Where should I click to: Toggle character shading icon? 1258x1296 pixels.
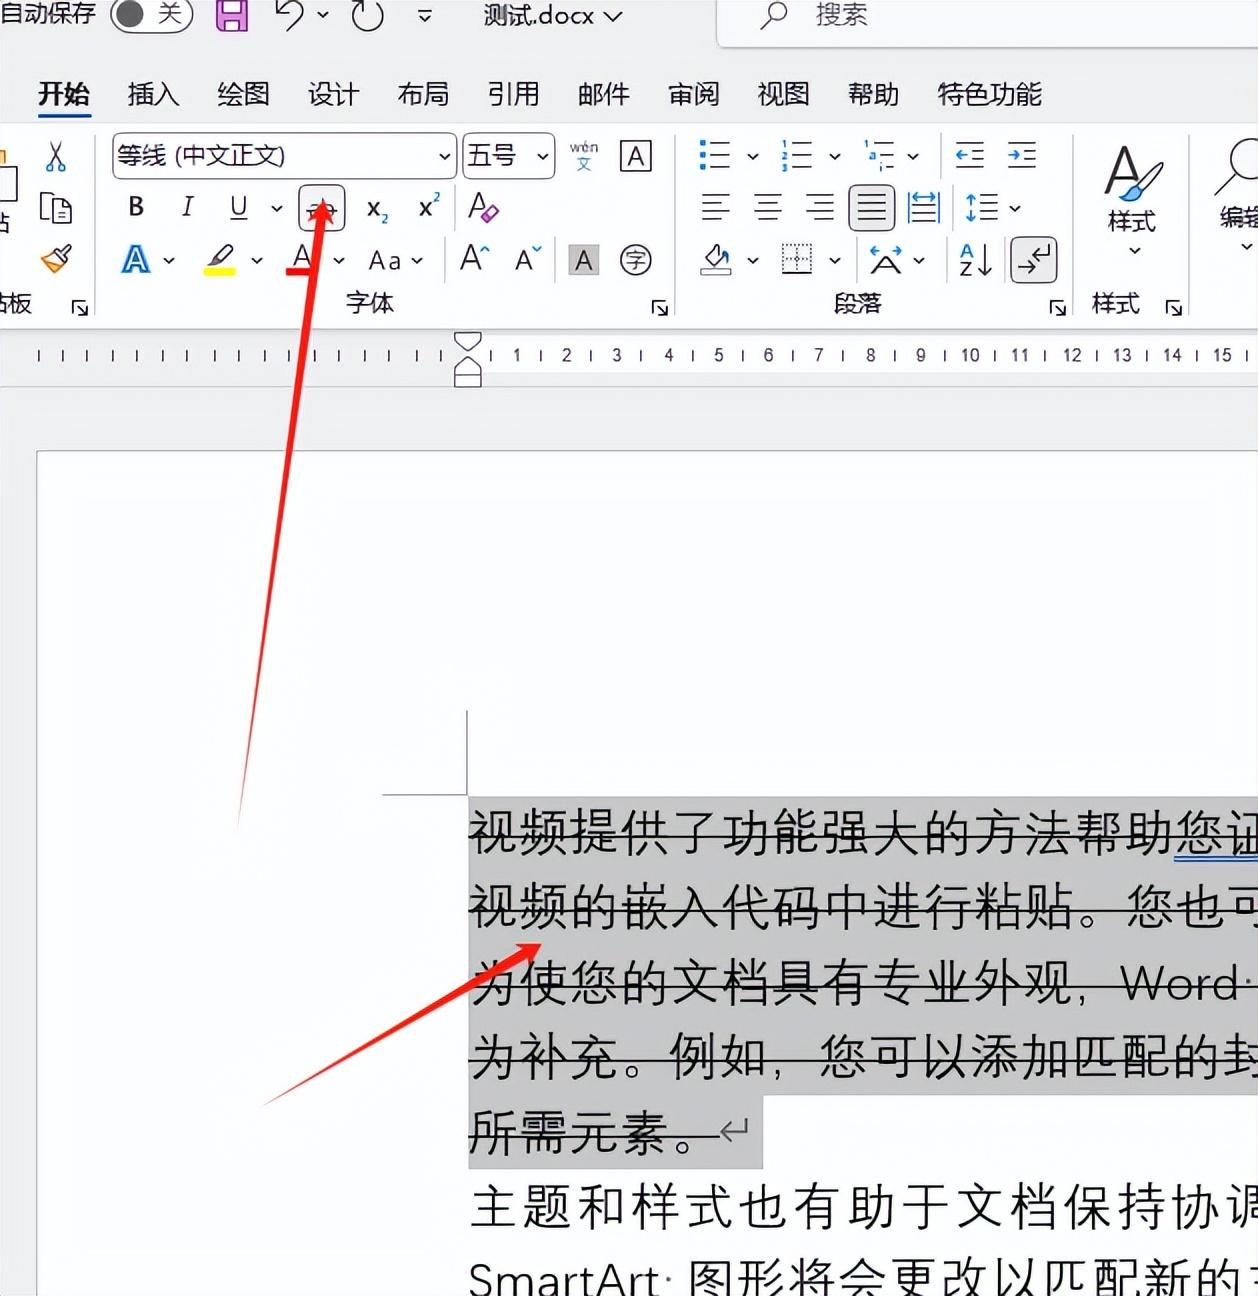[584, 260]
